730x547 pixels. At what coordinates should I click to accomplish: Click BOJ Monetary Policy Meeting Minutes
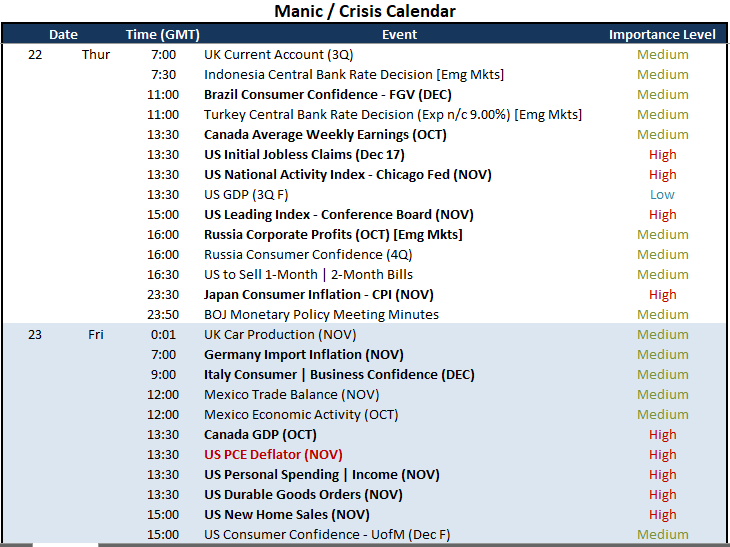pos(321,315)
